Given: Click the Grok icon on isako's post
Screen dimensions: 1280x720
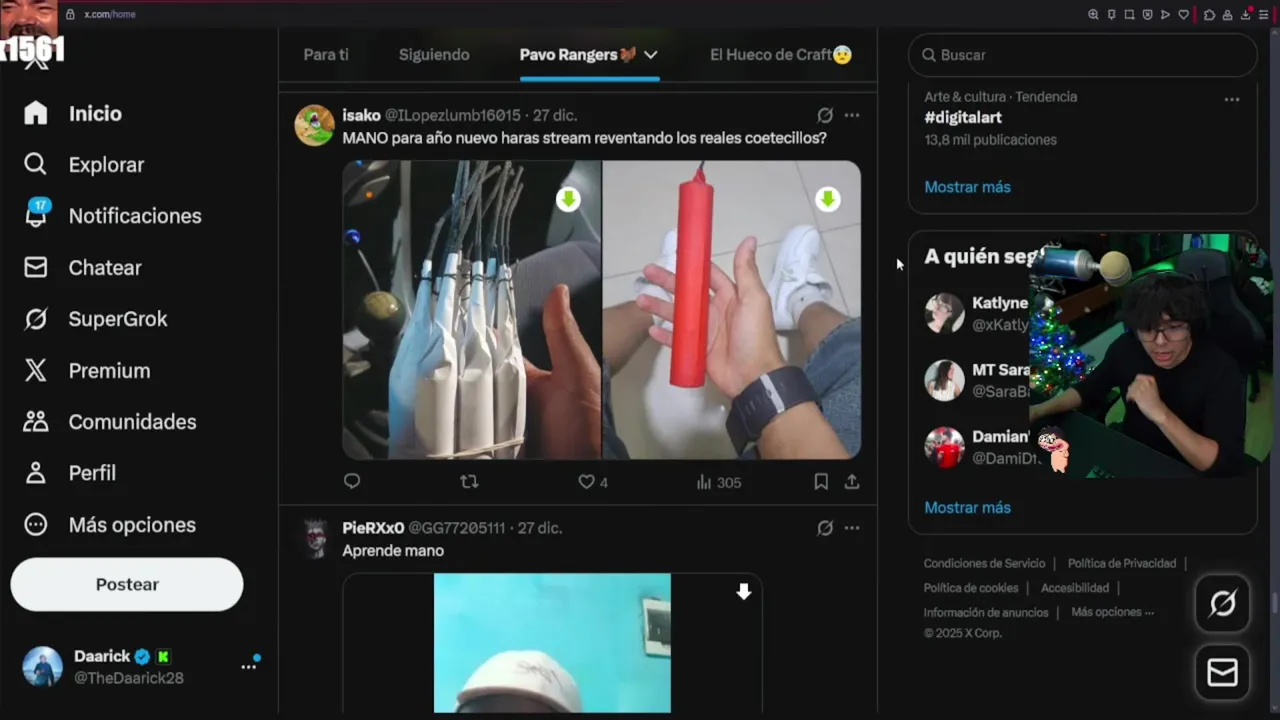Looking at the screenshot, I should pos(825,115).
